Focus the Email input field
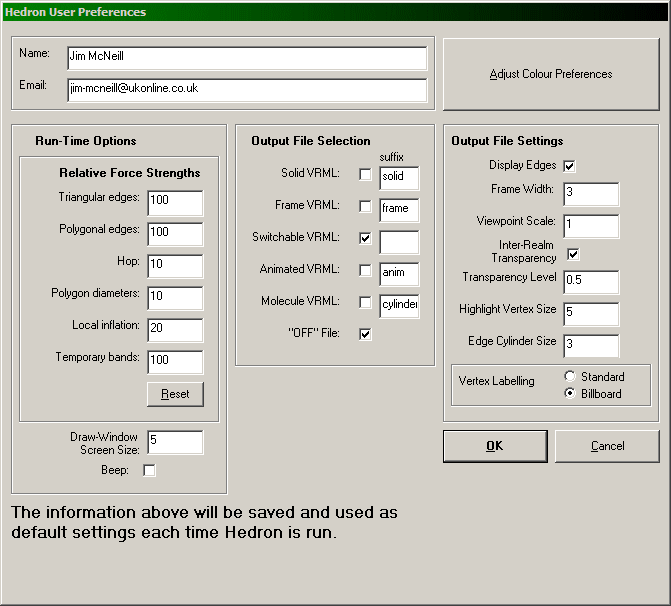The width and height of the screenshot is (671, 606). tap(247, 89)
